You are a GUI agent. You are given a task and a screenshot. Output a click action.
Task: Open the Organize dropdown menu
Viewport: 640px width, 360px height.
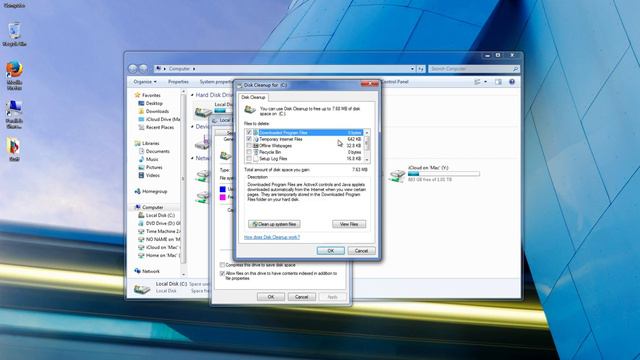pos(145,82)
